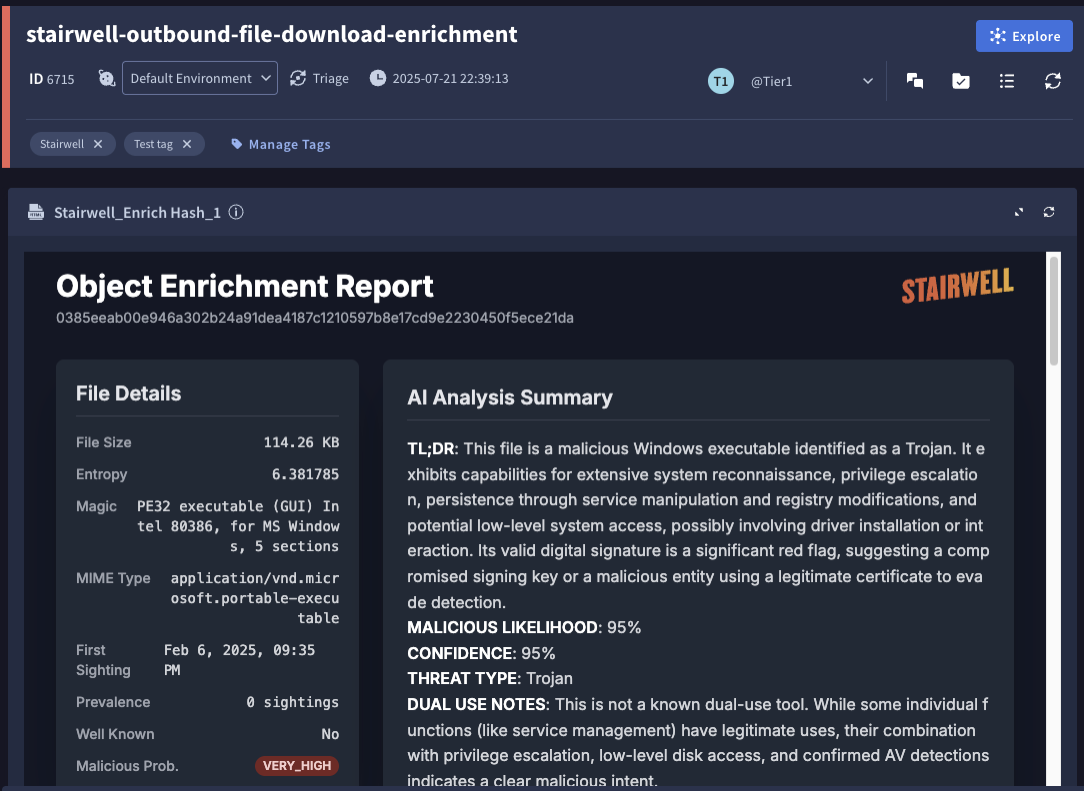Click the Stairwell_Enrich Hash_1 widget HTML icon
Viewport: 1084px width, 791px height.
36,212
